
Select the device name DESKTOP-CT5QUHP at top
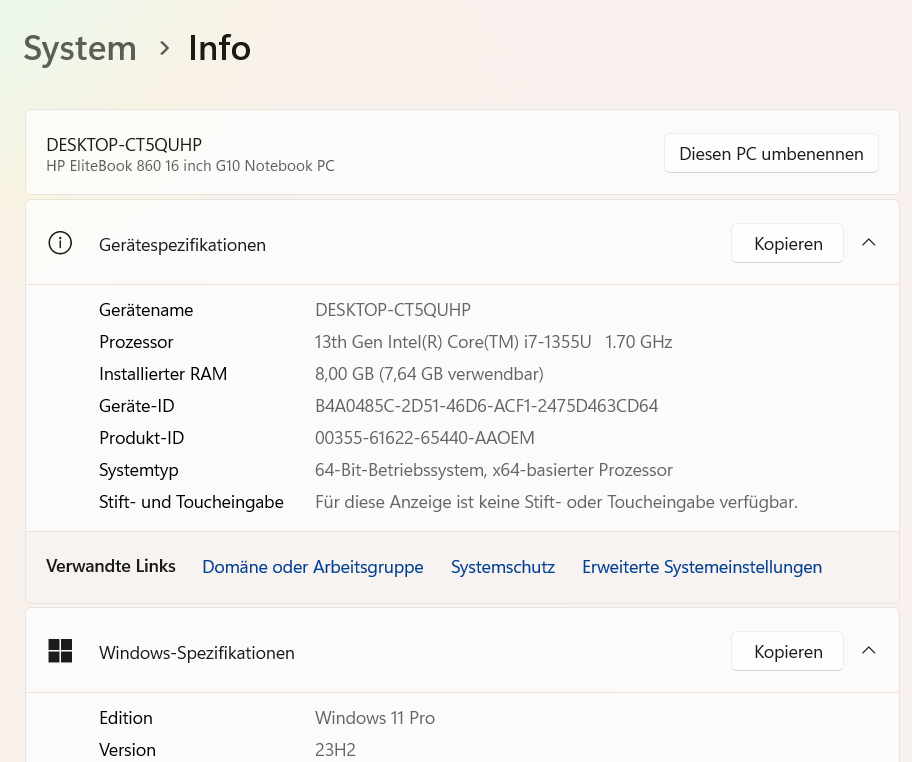click(124, 144)
